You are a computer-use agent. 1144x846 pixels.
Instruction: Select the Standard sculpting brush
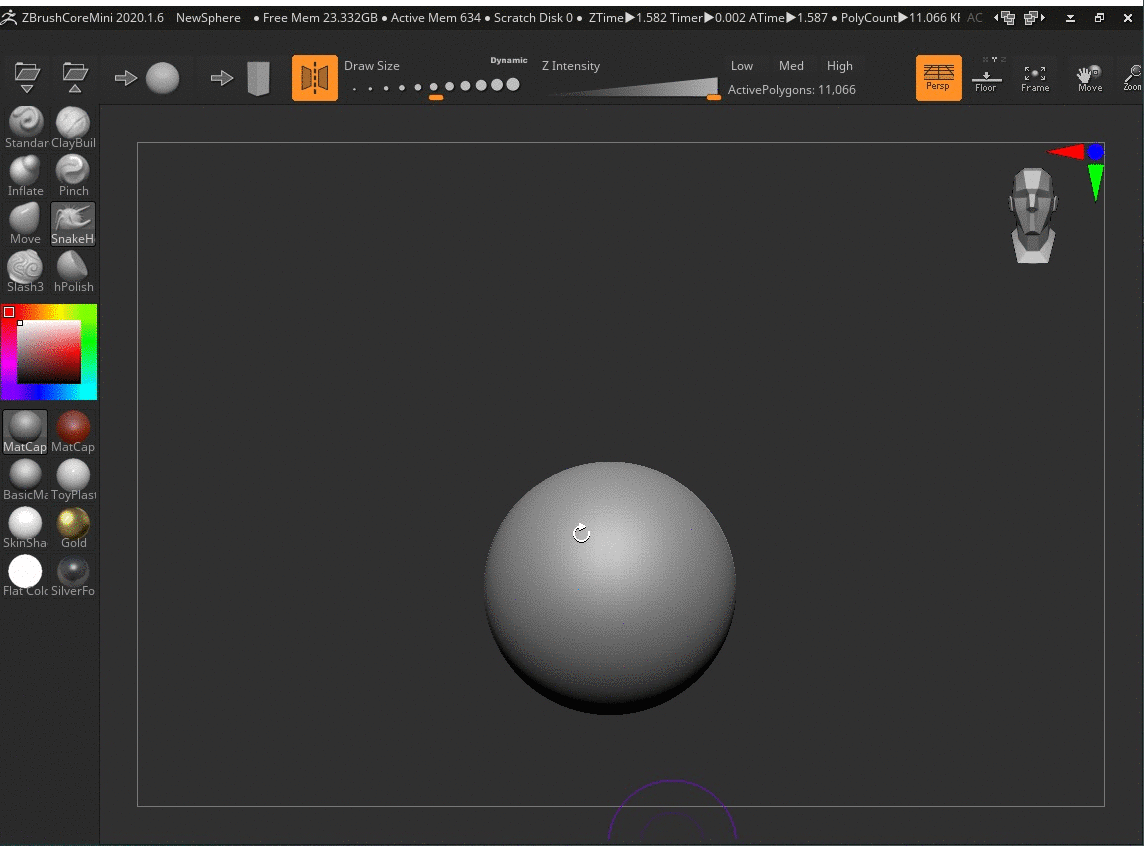click(x=26, y=125)
